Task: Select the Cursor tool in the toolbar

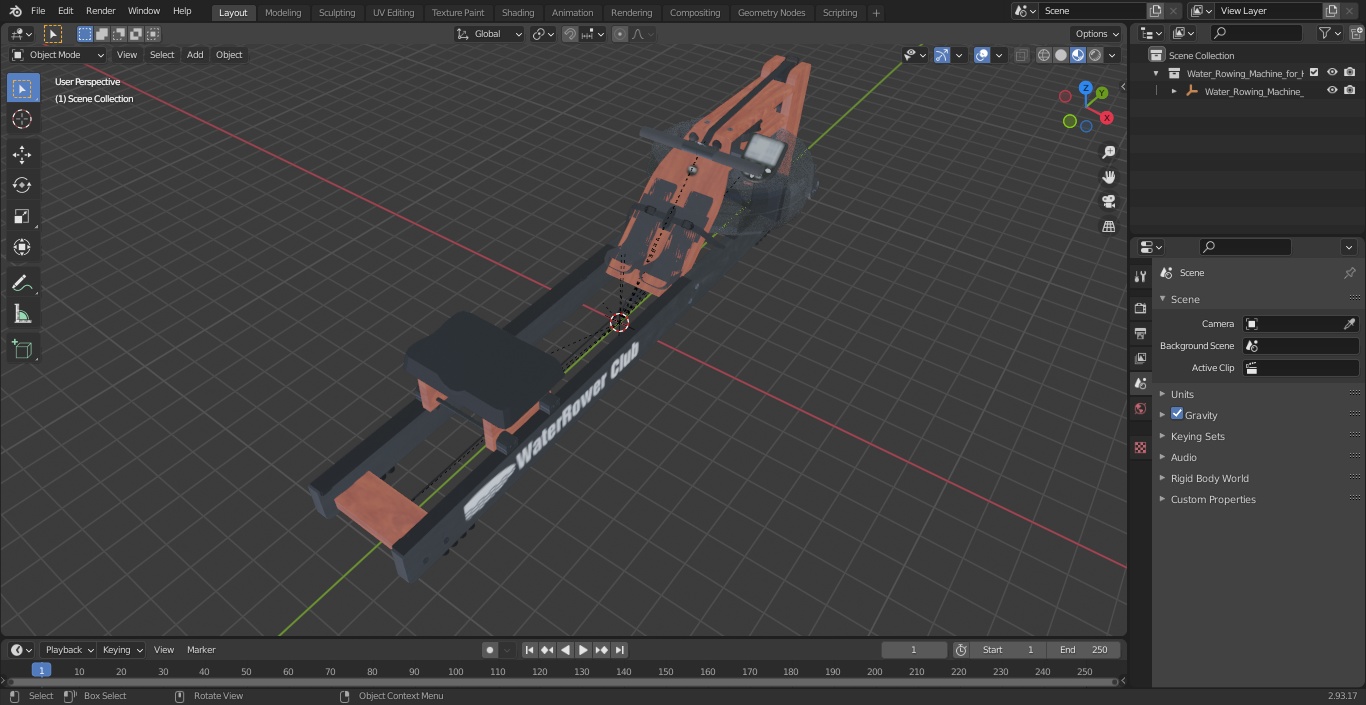Action: pos(22,119)
